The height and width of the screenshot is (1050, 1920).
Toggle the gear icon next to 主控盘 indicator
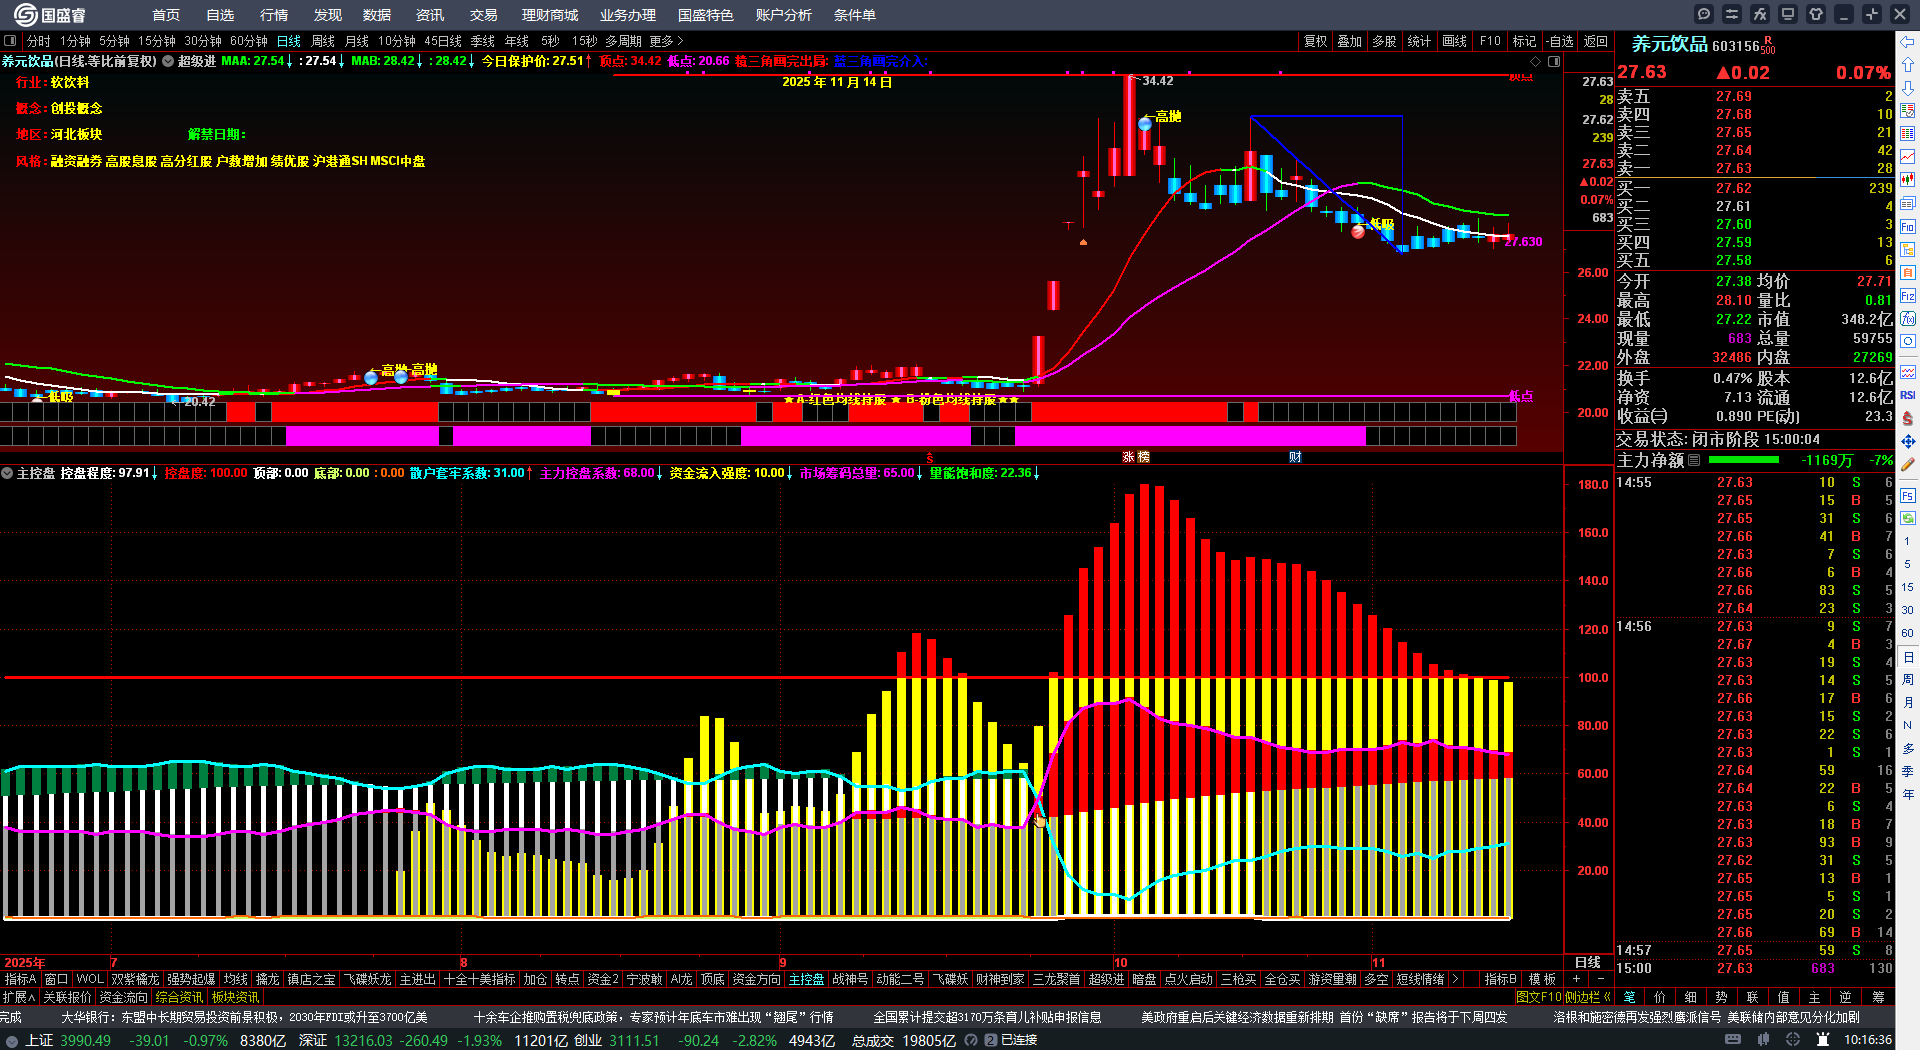tap(7, 473)
